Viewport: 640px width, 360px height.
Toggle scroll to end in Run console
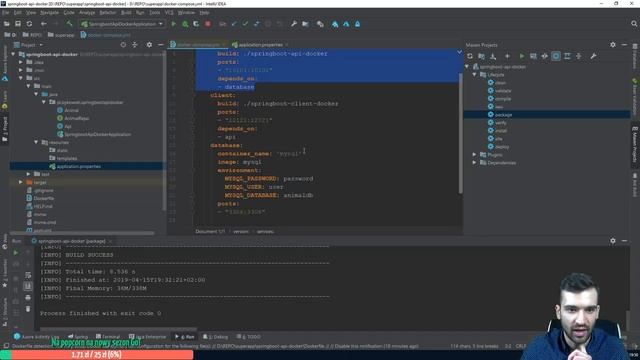28,286
